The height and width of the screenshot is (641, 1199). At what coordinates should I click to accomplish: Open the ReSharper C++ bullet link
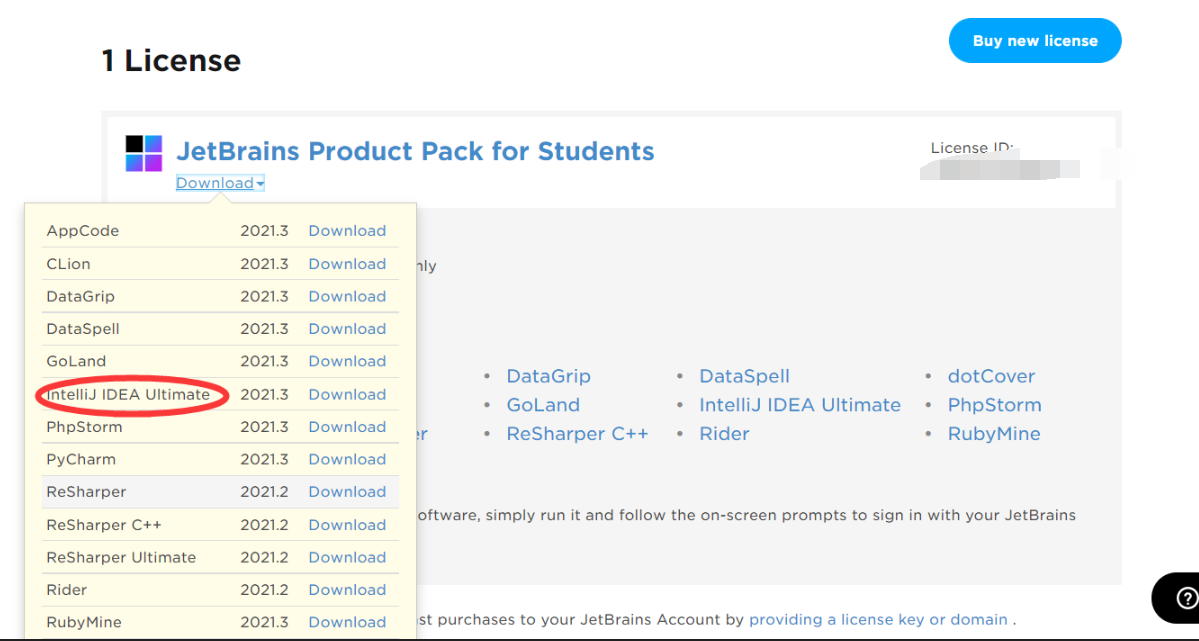tap(577, 434)
